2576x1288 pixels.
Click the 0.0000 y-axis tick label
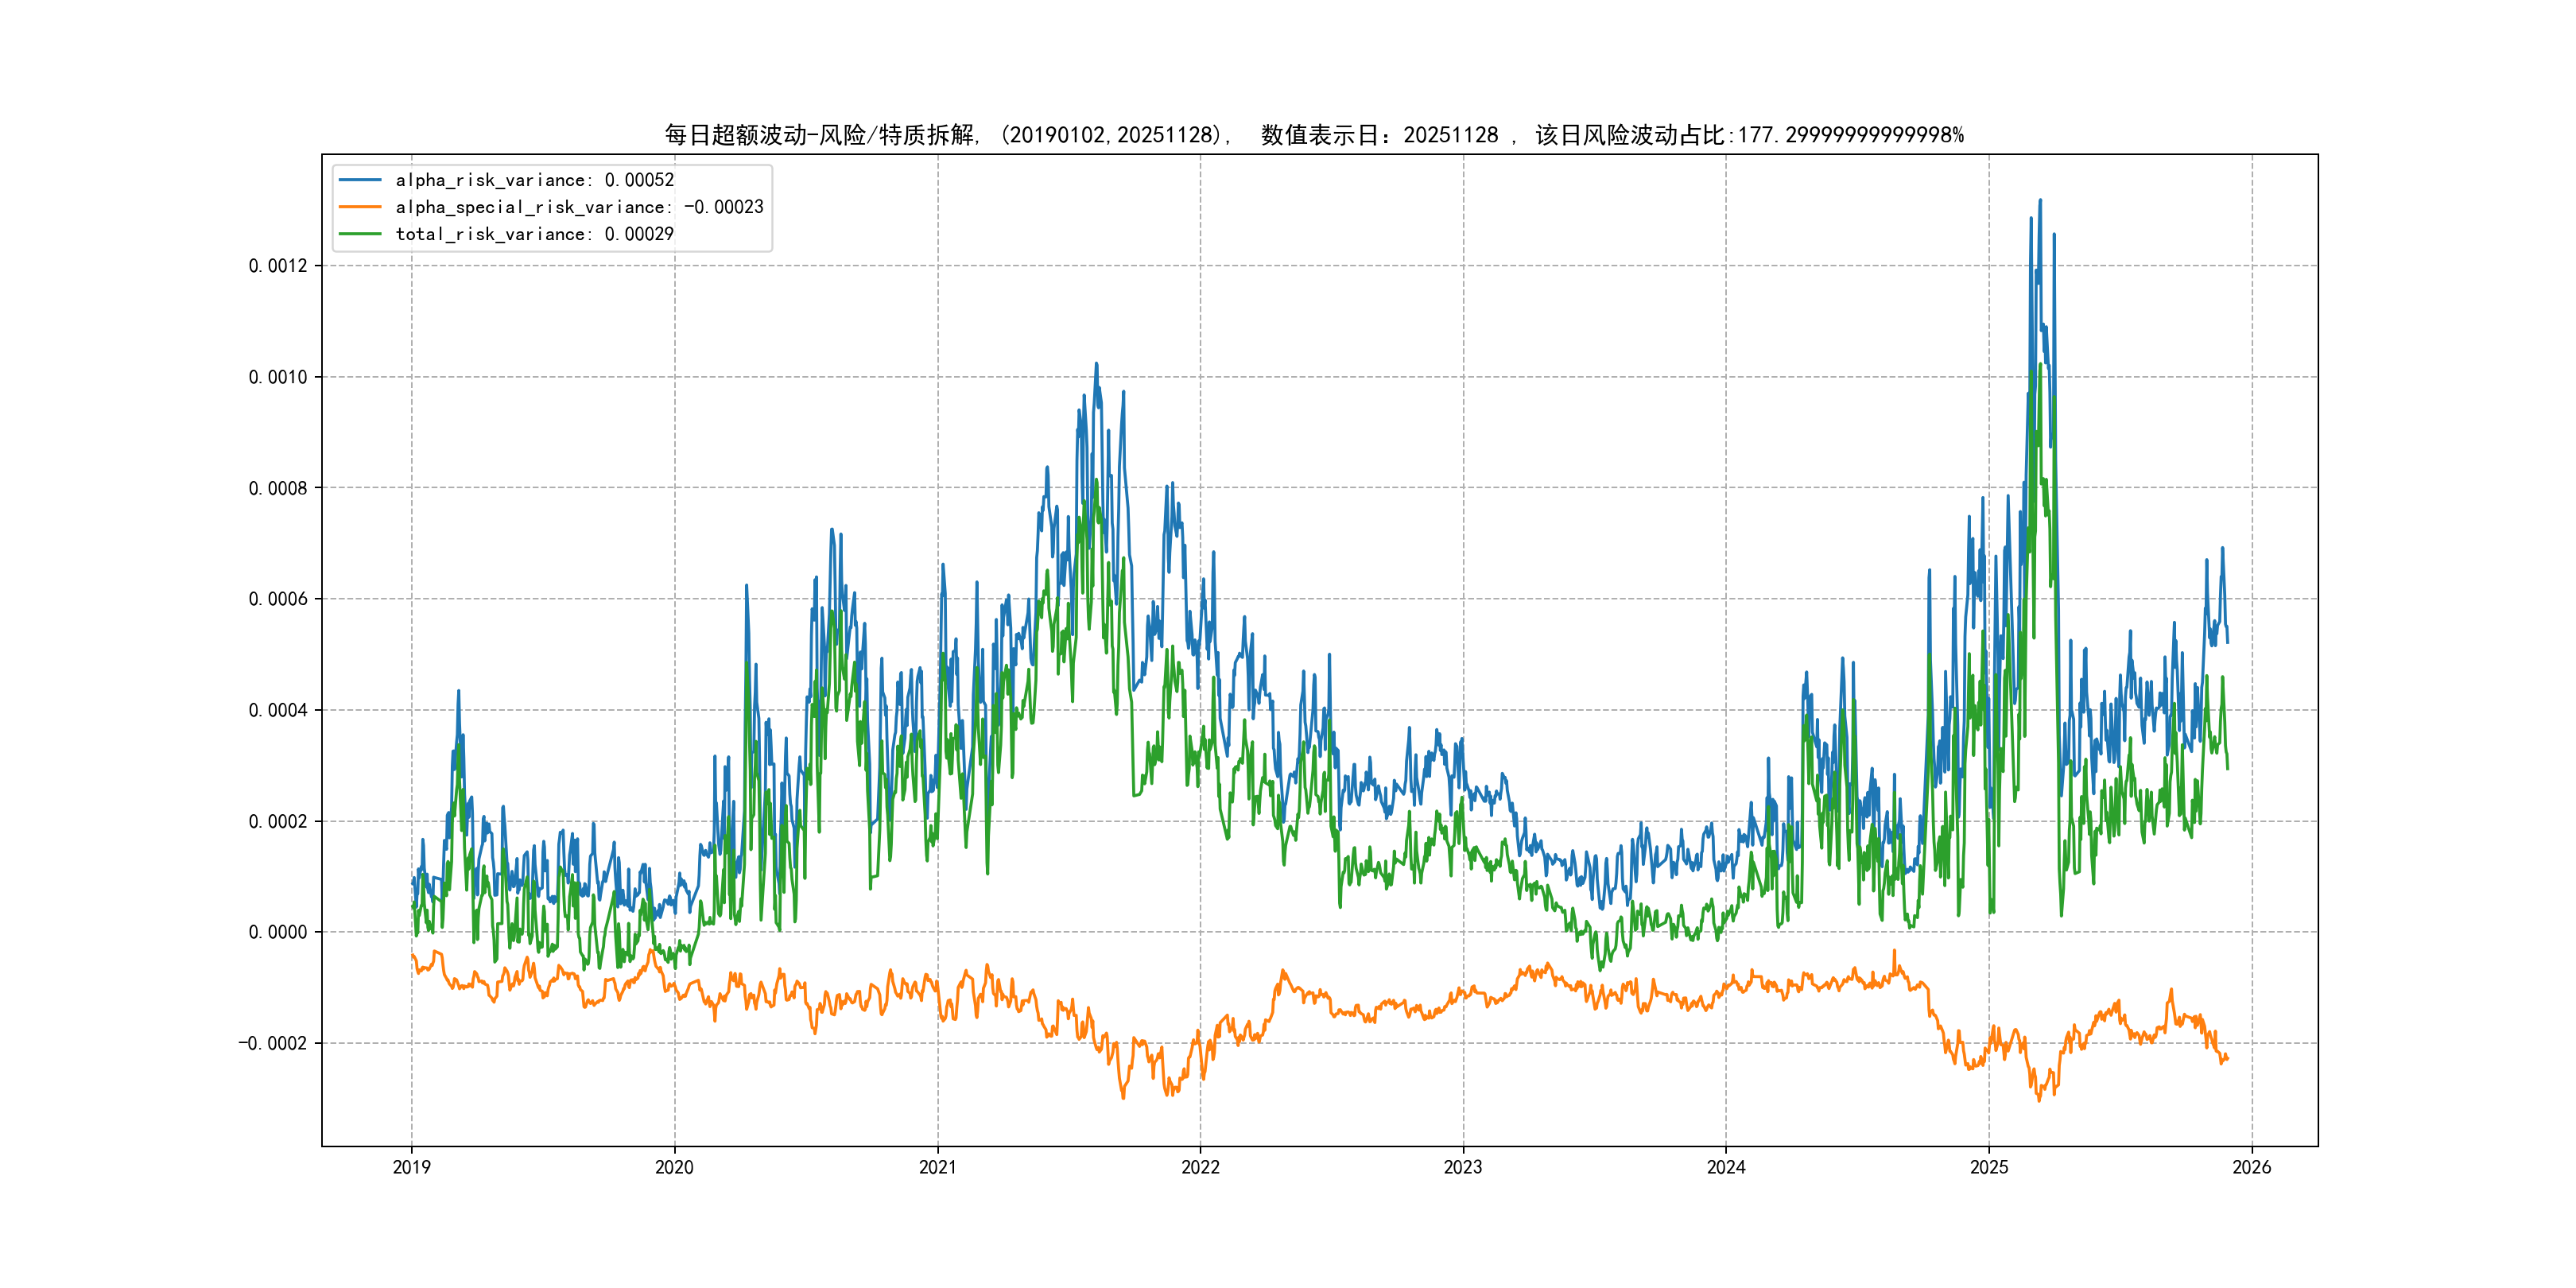[278, 932]
